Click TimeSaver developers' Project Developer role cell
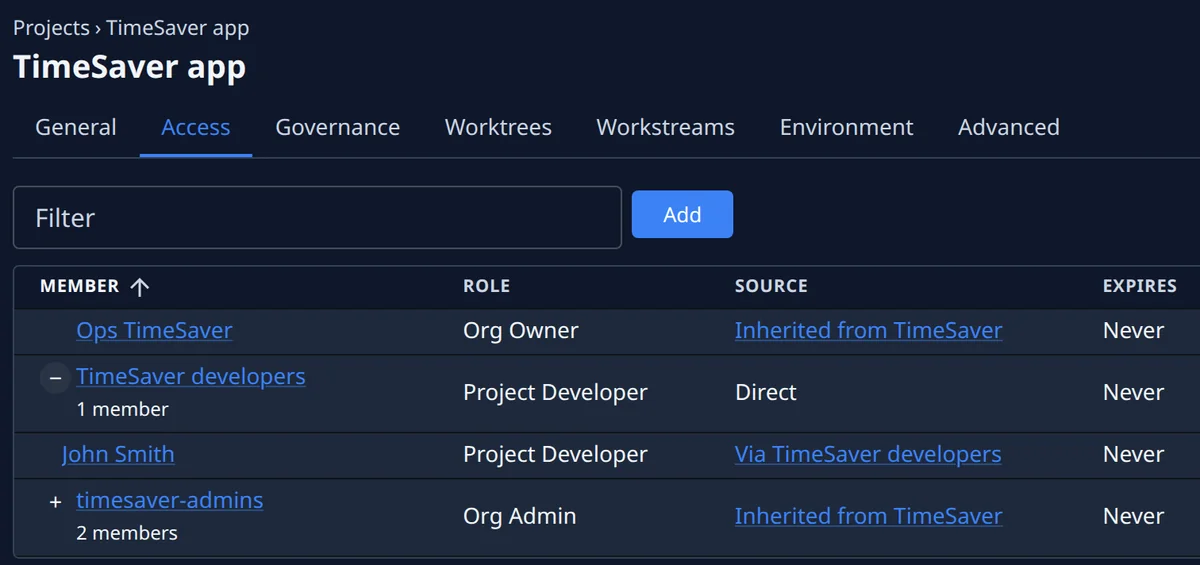The height and width of the screenshot is (565, 1200). coord(555,392)
